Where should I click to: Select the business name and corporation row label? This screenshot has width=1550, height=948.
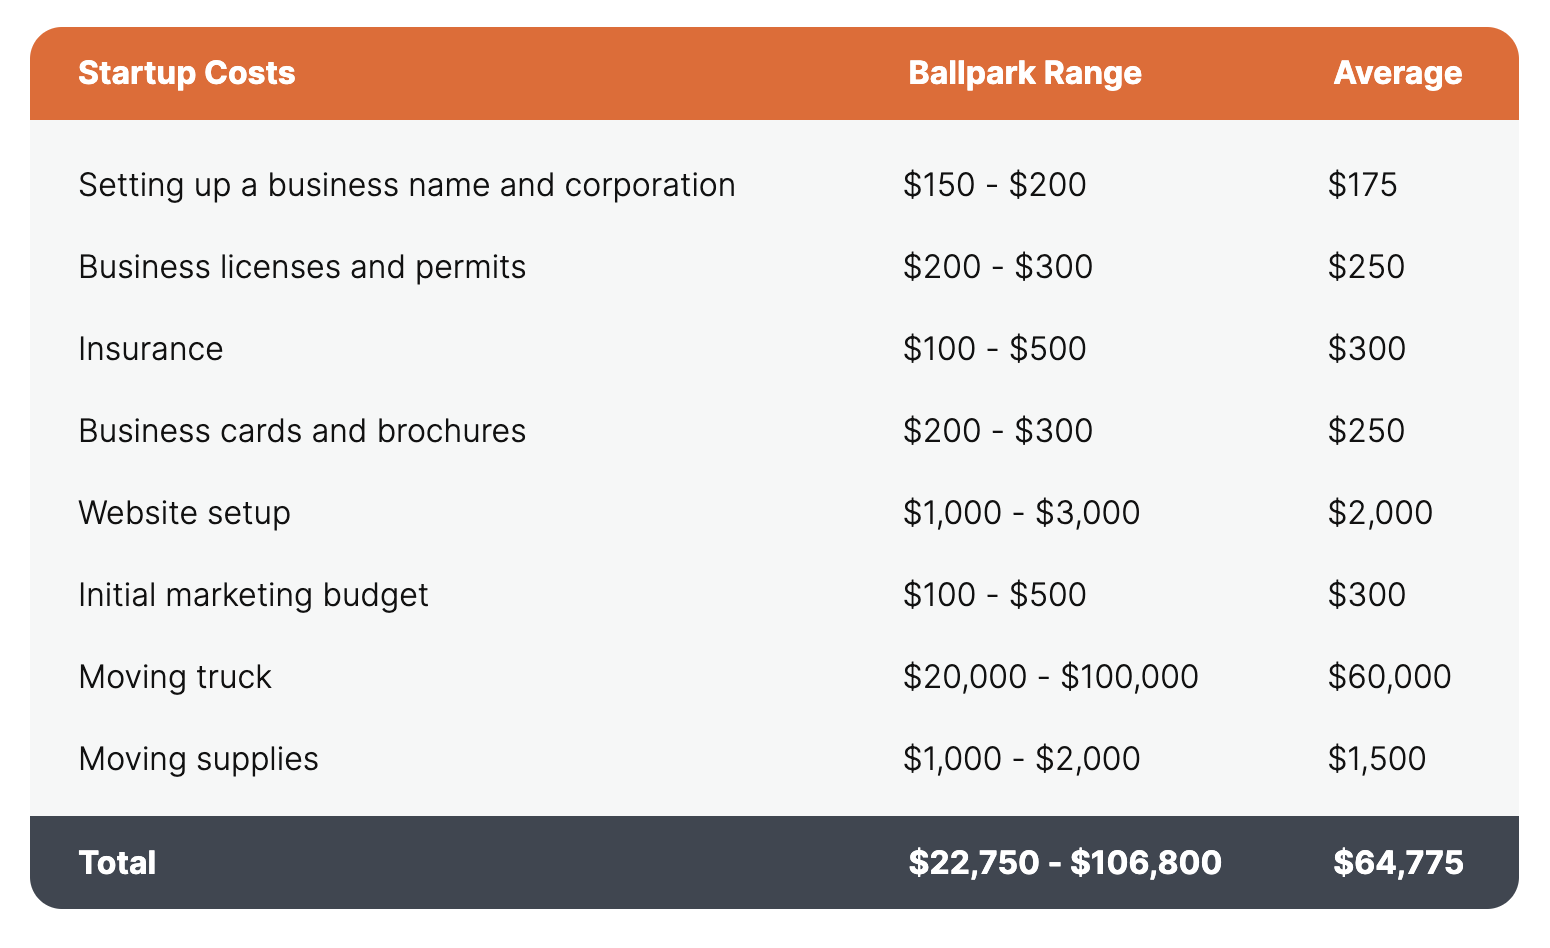(x=407, y=185)
